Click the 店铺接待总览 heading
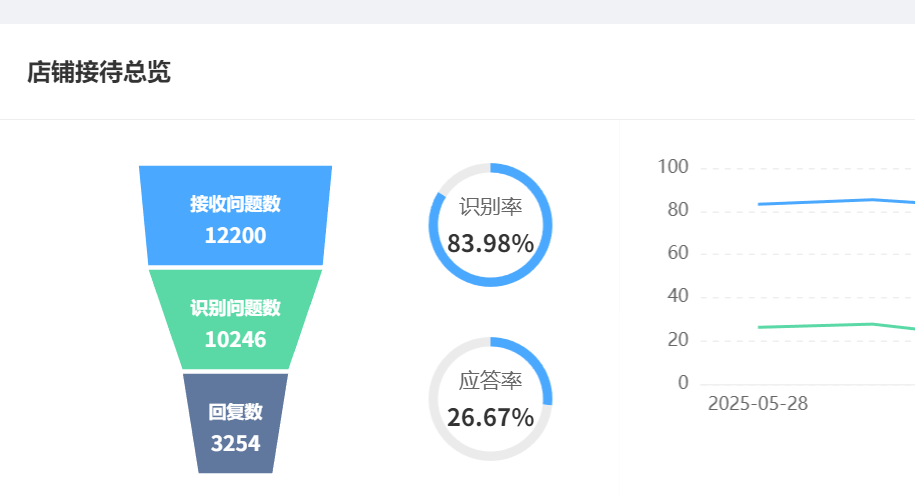This screenshot has height=495, width=915. (x=99, y=72)
